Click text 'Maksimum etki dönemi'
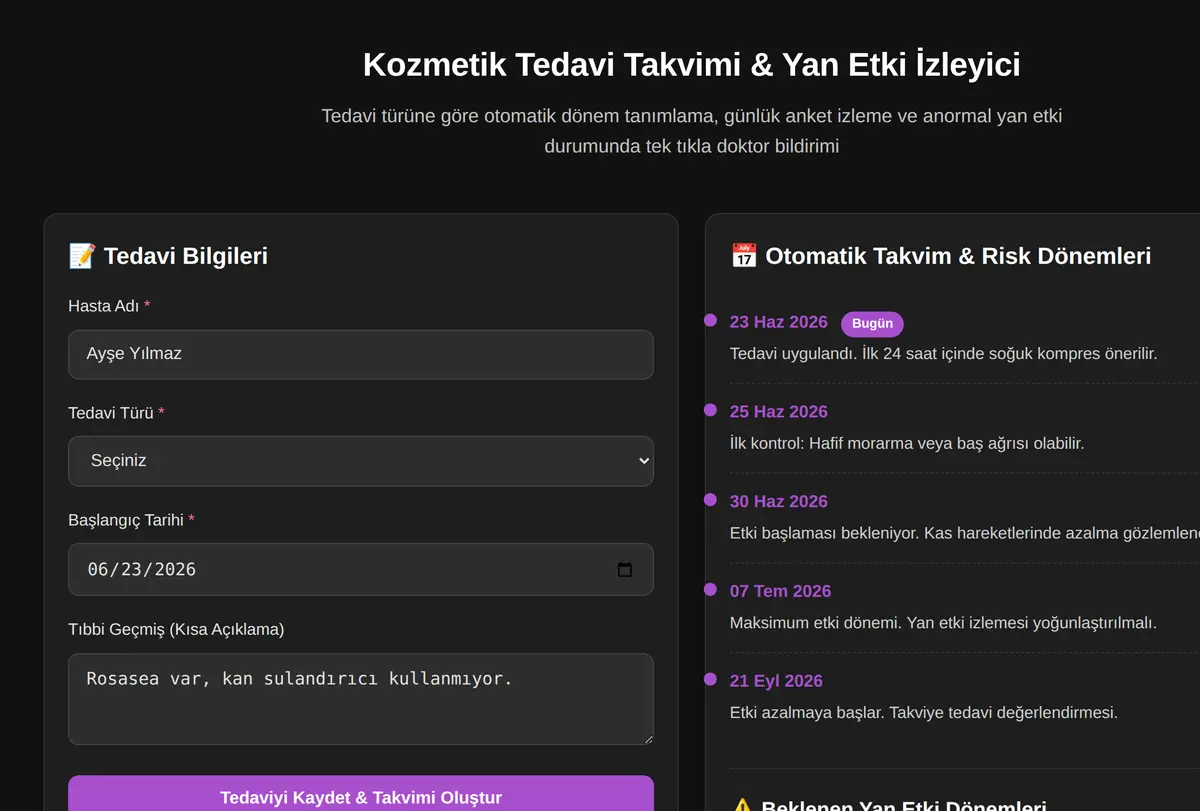Screen dimensions: 1200x811 [943, 623]
